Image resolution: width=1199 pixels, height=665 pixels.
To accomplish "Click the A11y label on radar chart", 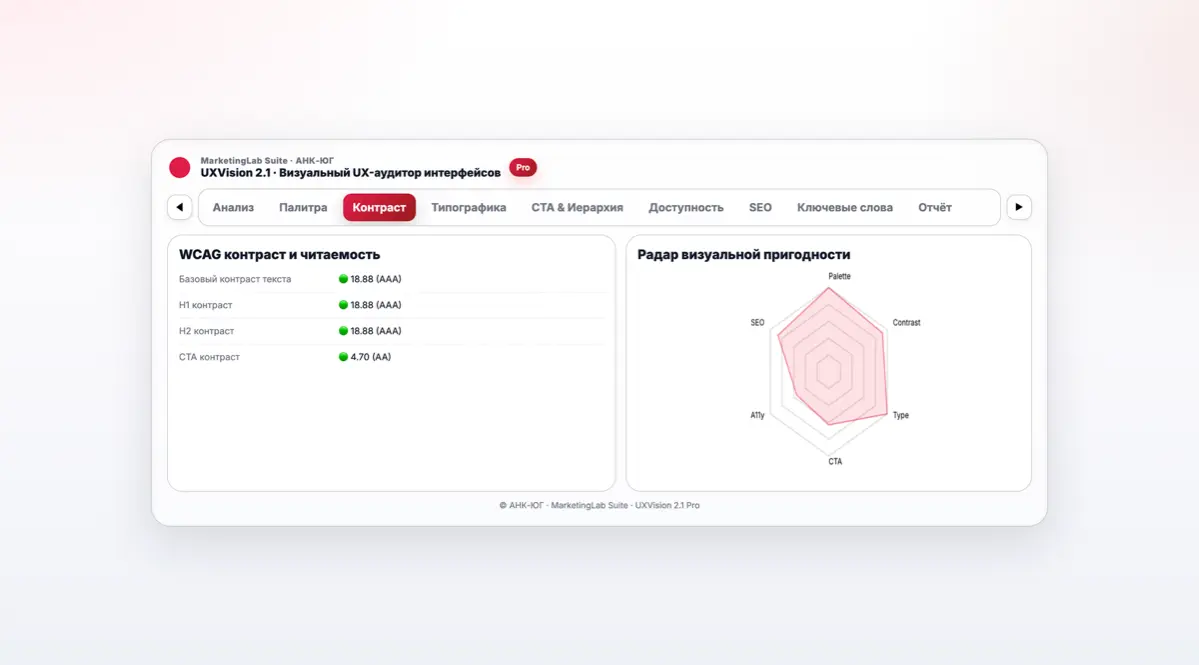I will tap(757, 415).
